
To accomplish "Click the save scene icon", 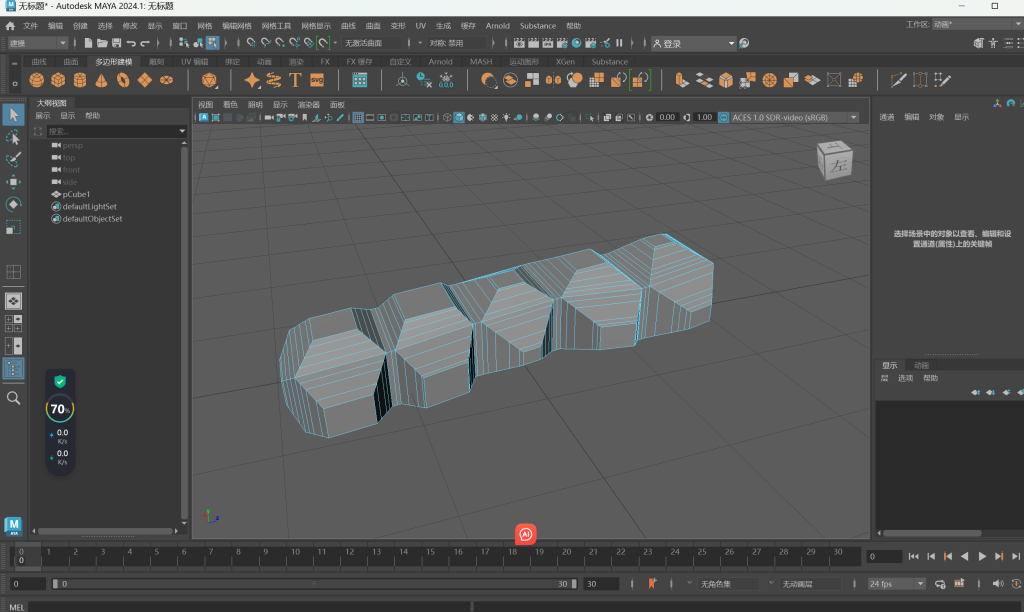I will point(116,43).
